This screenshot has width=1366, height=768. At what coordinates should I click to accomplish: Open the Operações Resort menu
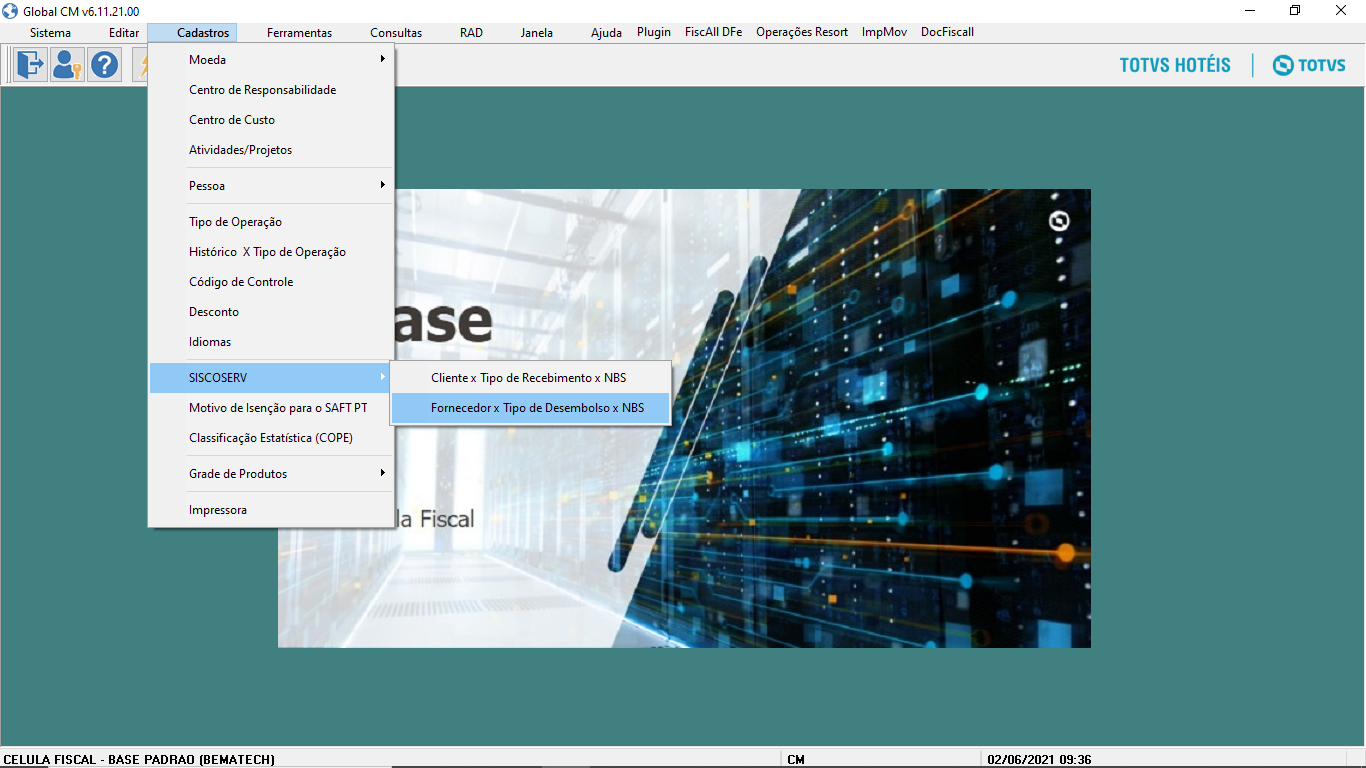(x=802, y=32)
